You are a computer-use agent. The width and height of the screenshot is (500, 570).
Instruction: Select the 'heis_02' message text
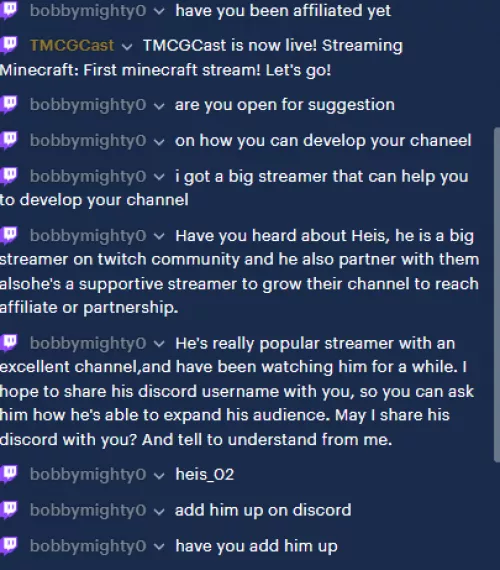point(205,474)
